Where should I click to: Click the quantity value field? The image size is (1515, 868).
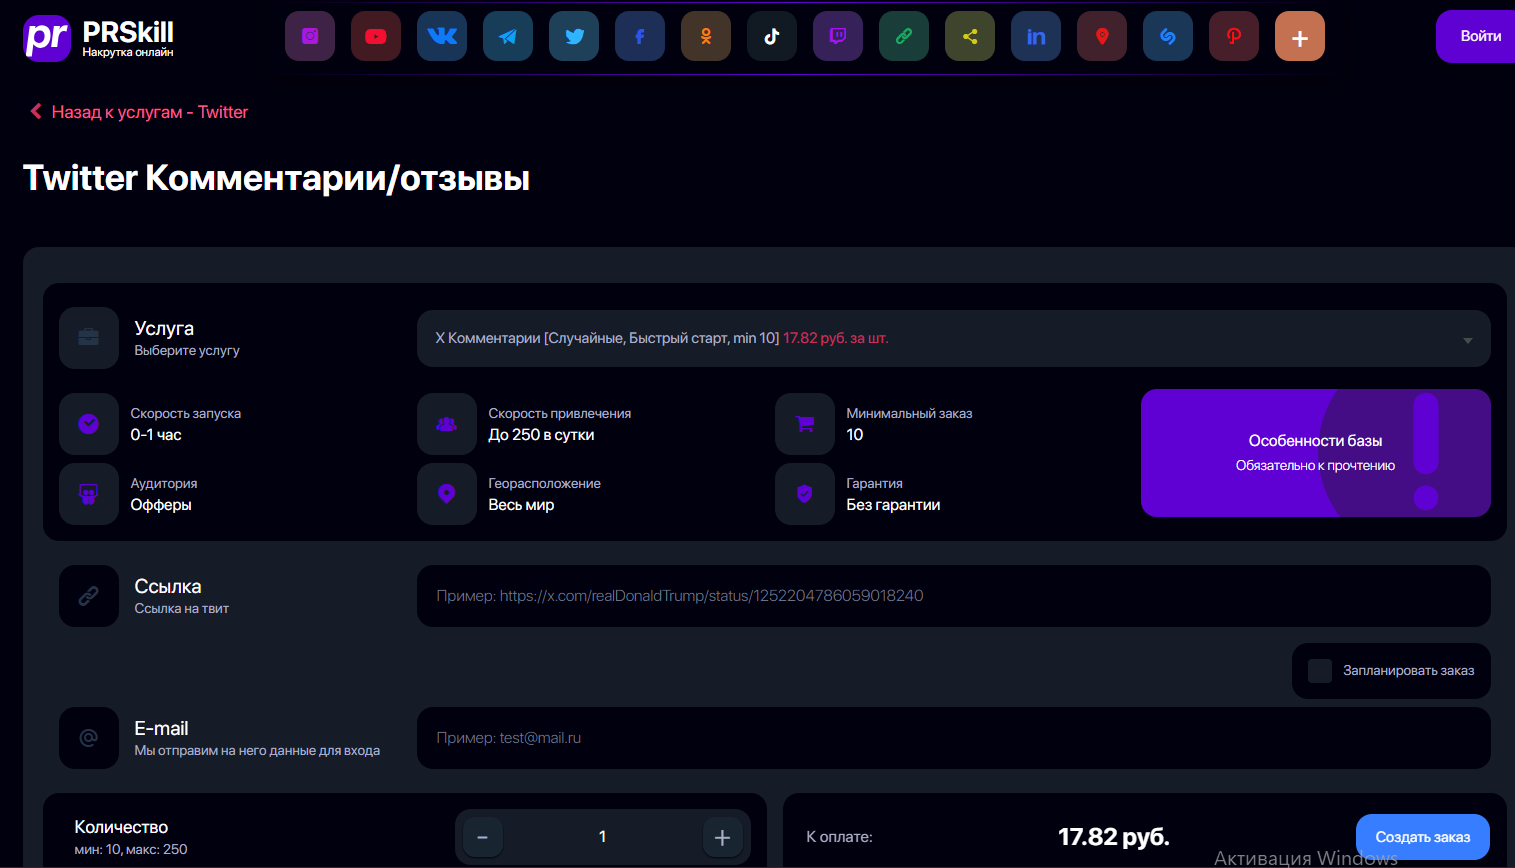pyautogui.click(x=603, y=837)
